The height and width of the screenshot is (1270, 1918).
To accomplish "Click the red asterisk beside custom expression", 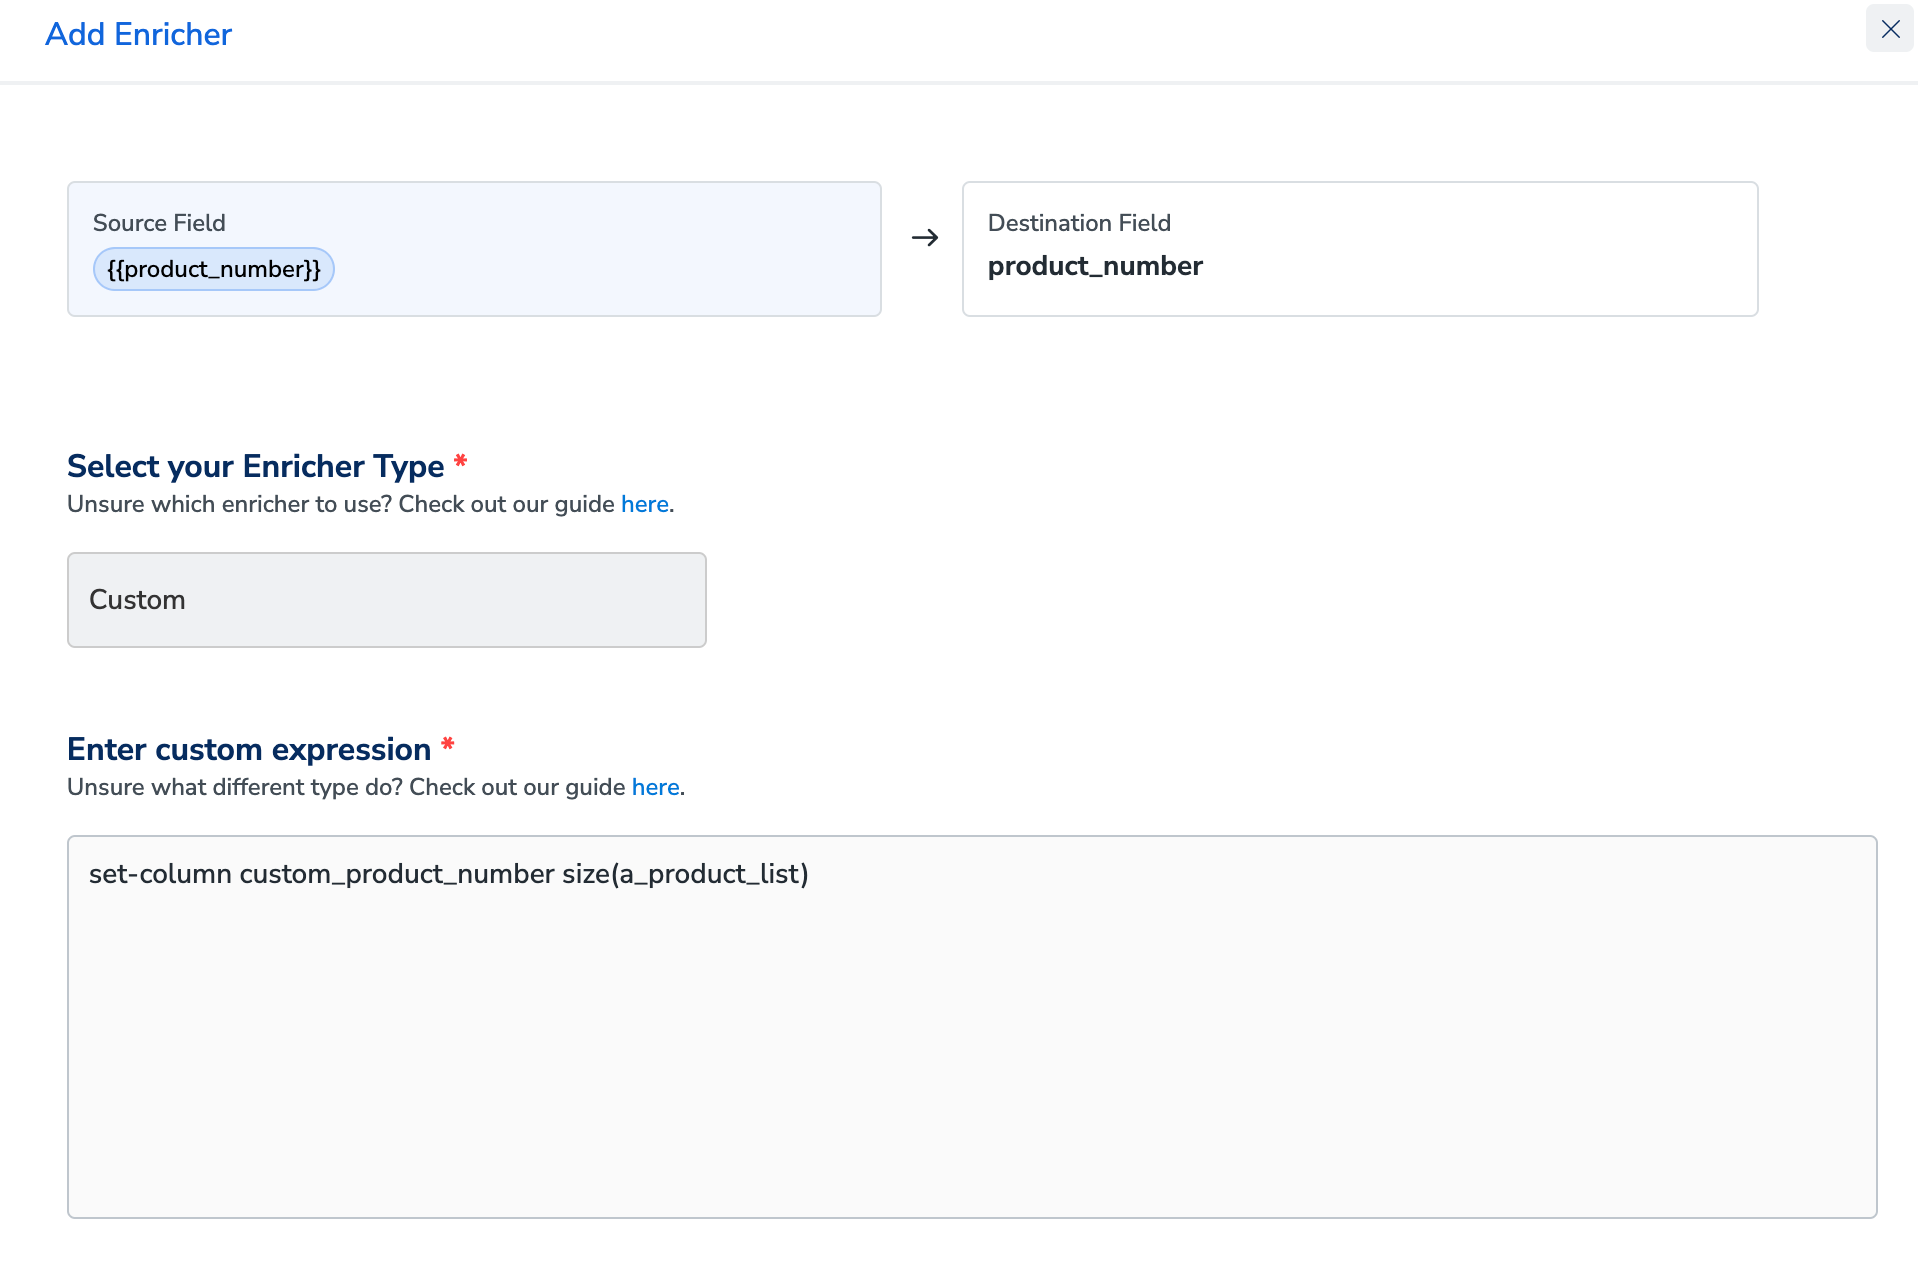I will pyautogui.click(x=447, y=745).
